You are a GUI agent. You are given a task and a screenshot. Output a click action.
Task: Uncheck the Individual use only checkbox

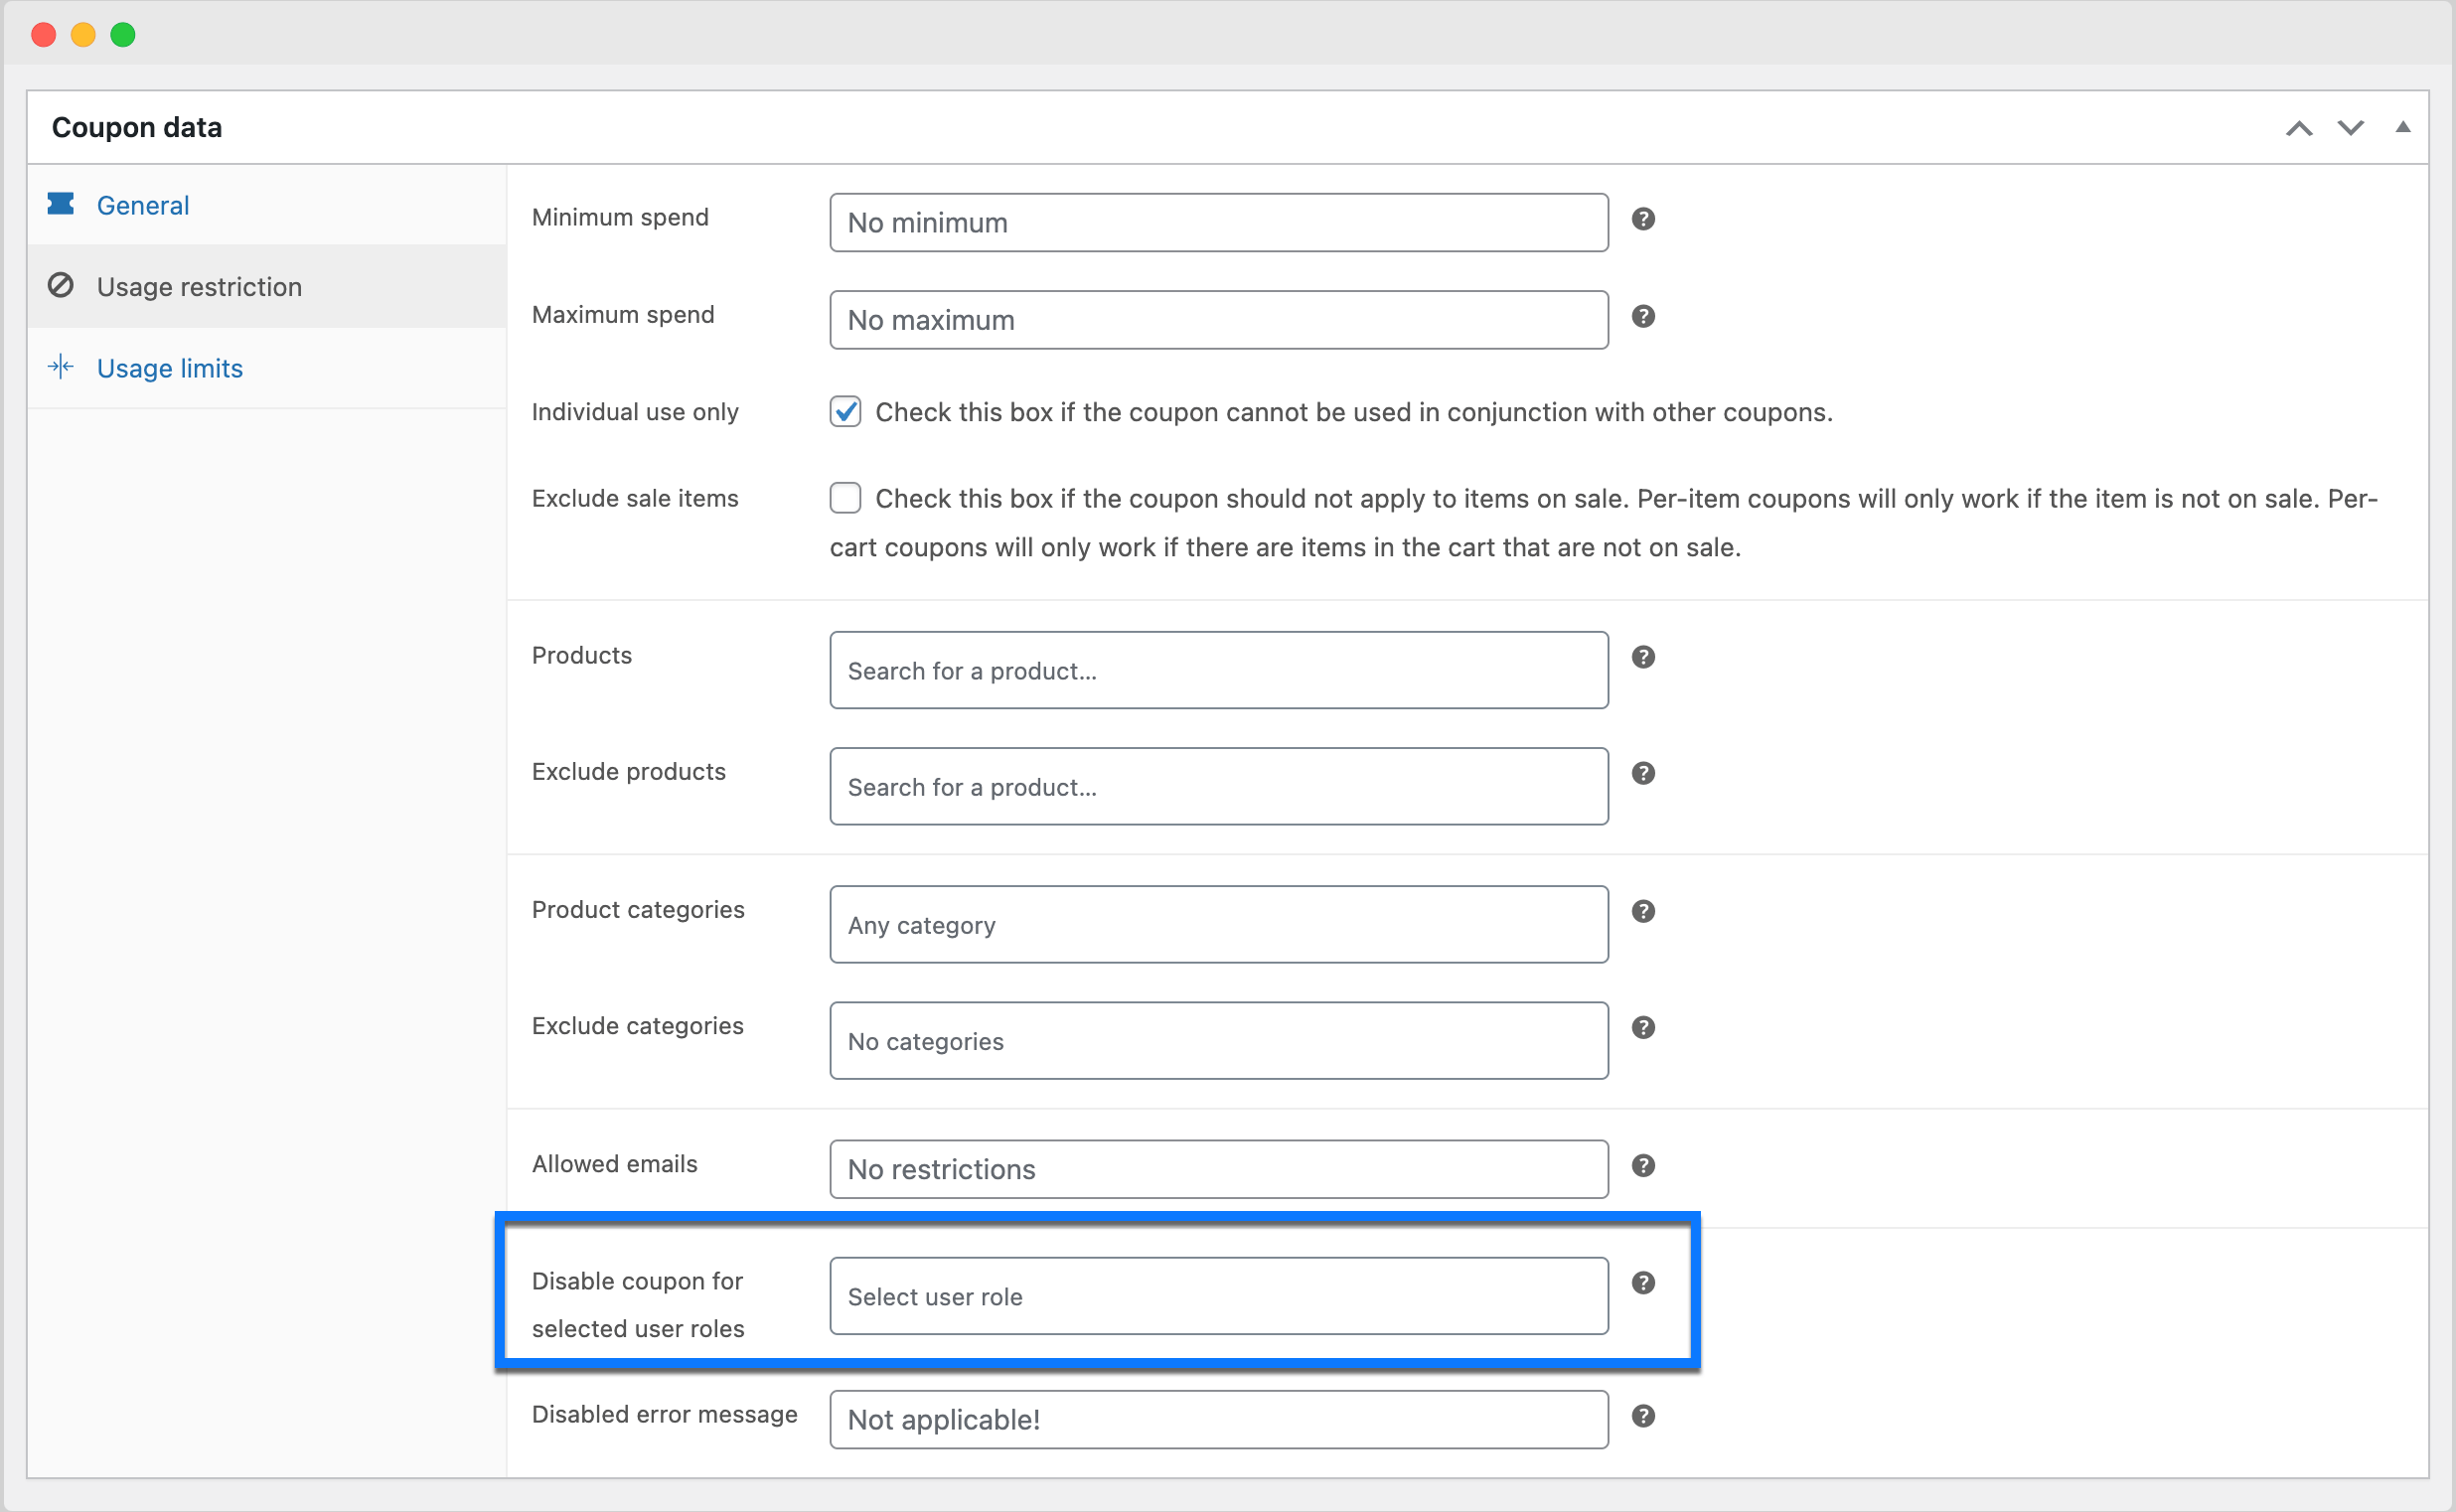click(x=845, y=412)
